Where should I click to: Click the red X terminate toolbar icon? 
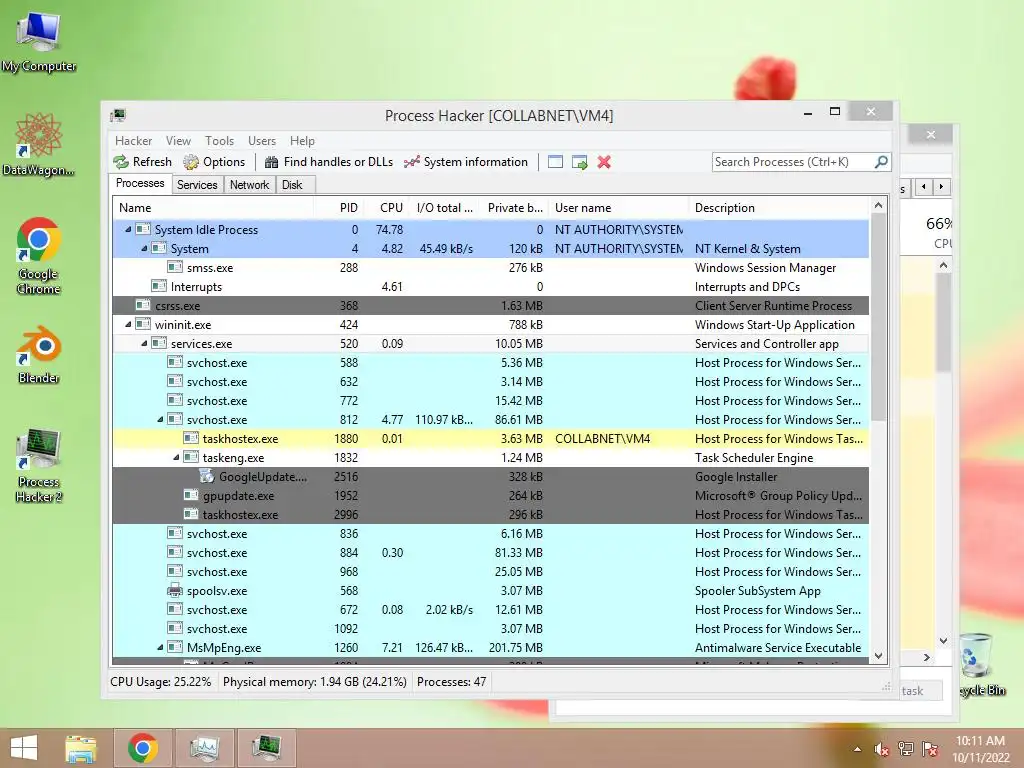pyautogui.click(x=604, y=162)
